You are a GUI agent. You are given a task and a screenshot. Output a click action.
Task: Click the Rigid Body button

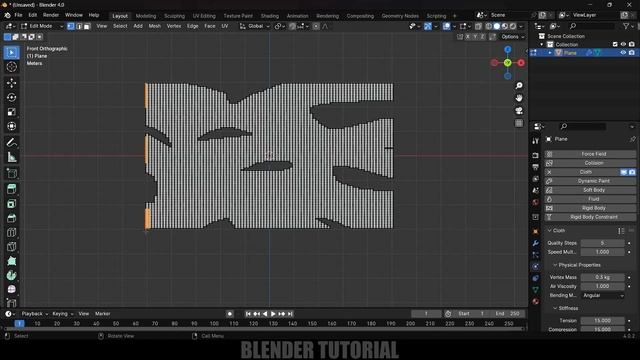tap(590, 208)
